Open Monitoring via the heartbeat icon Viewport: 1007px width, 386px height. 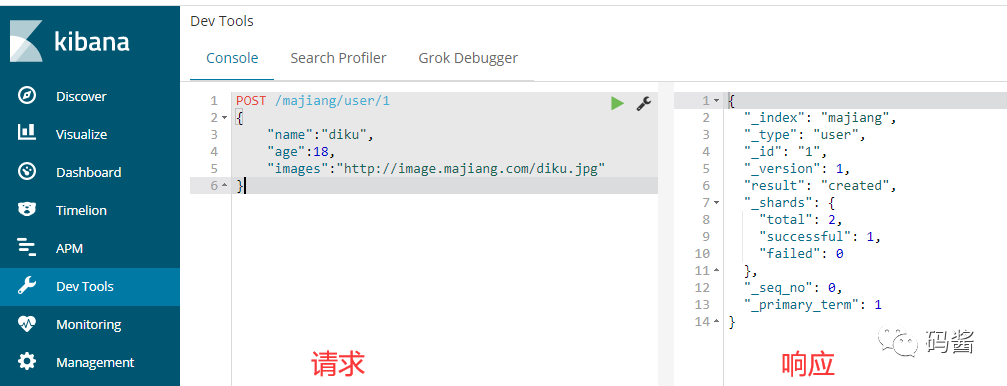(x=27, y=324)
